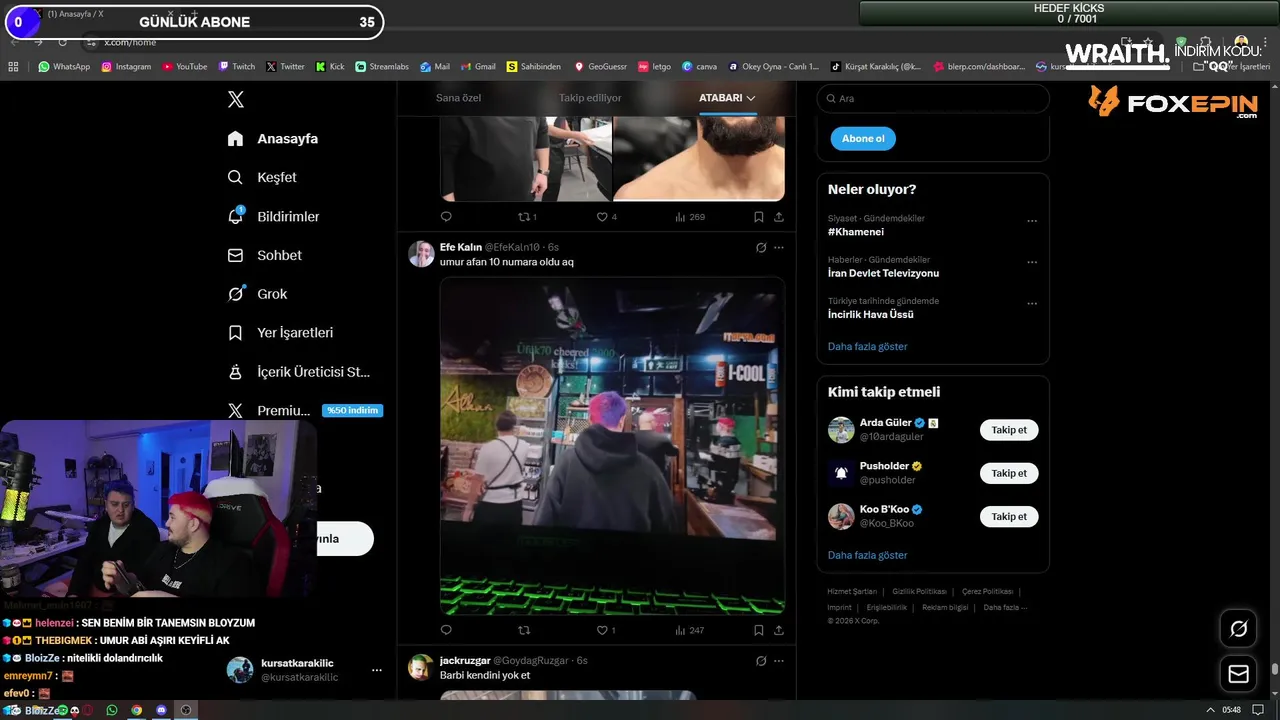Open more options on Efe Kalın's tweet
The height and width of the screenshot is (720, 1280).
779,247
